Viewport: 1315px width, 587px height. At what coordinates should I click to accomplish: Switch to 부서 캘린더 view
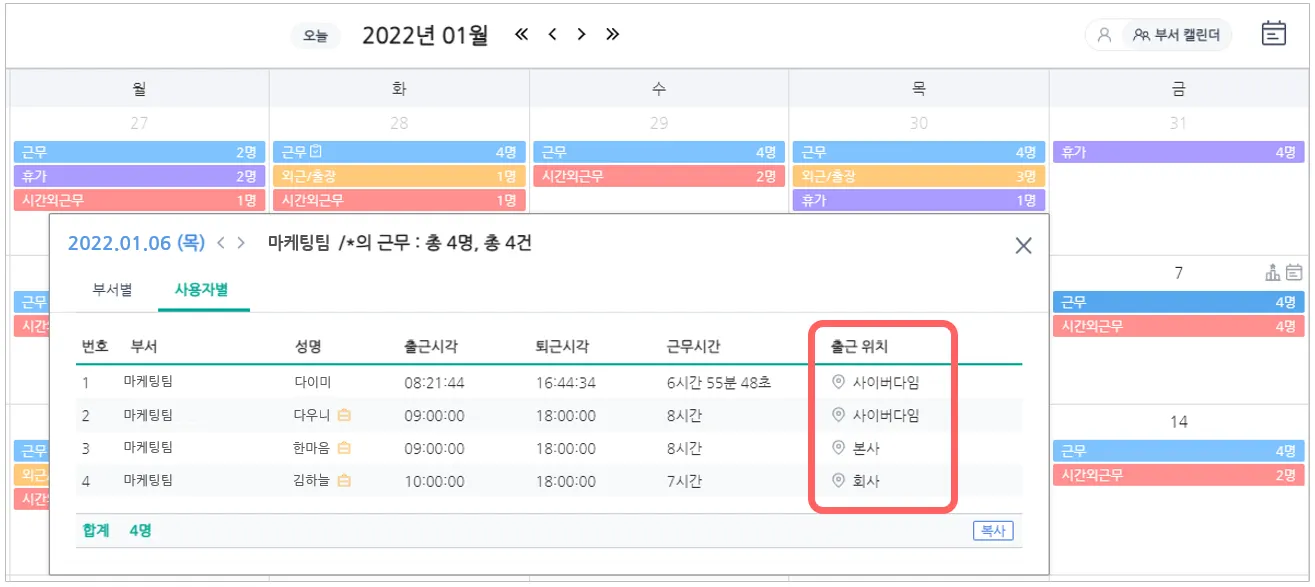point(1177,35)
